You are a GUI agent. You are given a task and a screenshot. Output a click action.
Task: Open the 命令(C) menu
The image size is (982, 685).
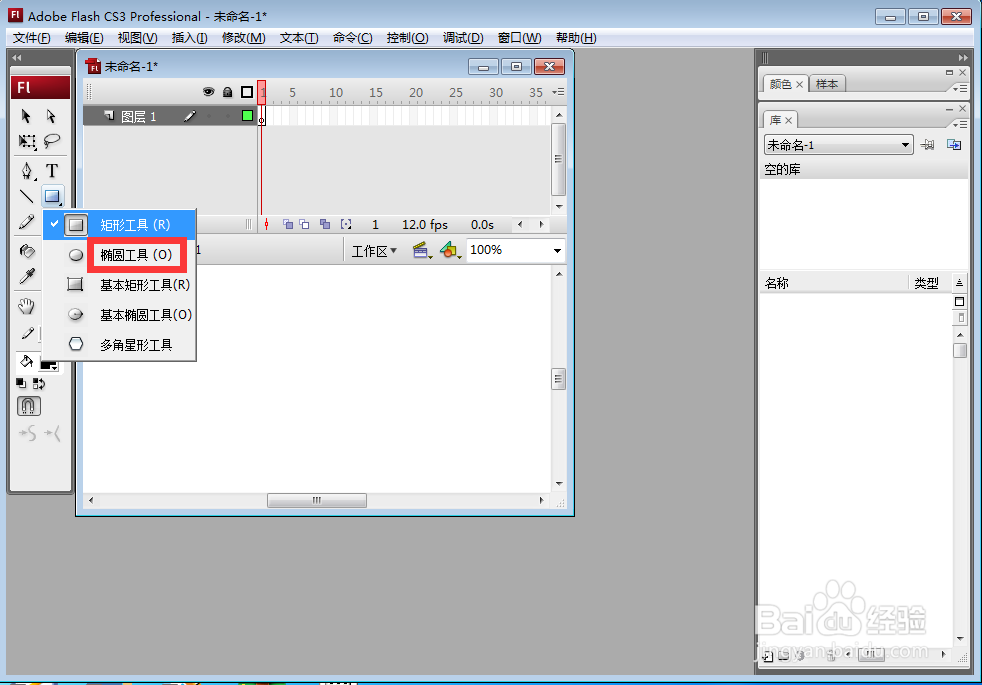pos(353,38)
